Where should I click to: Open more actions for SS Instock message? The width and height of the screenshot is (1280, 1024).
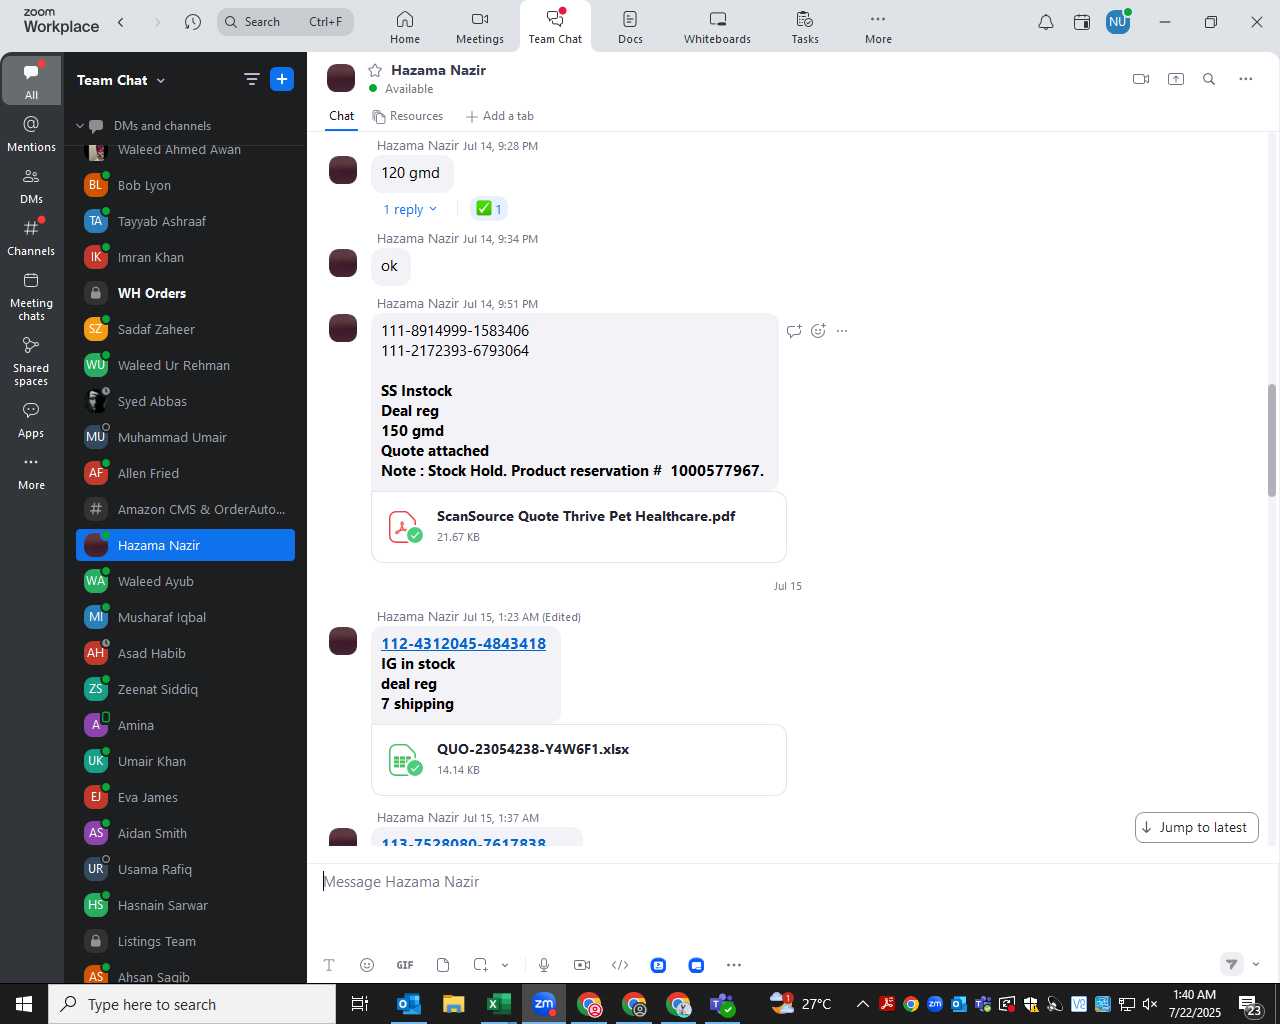coord(842,331)
